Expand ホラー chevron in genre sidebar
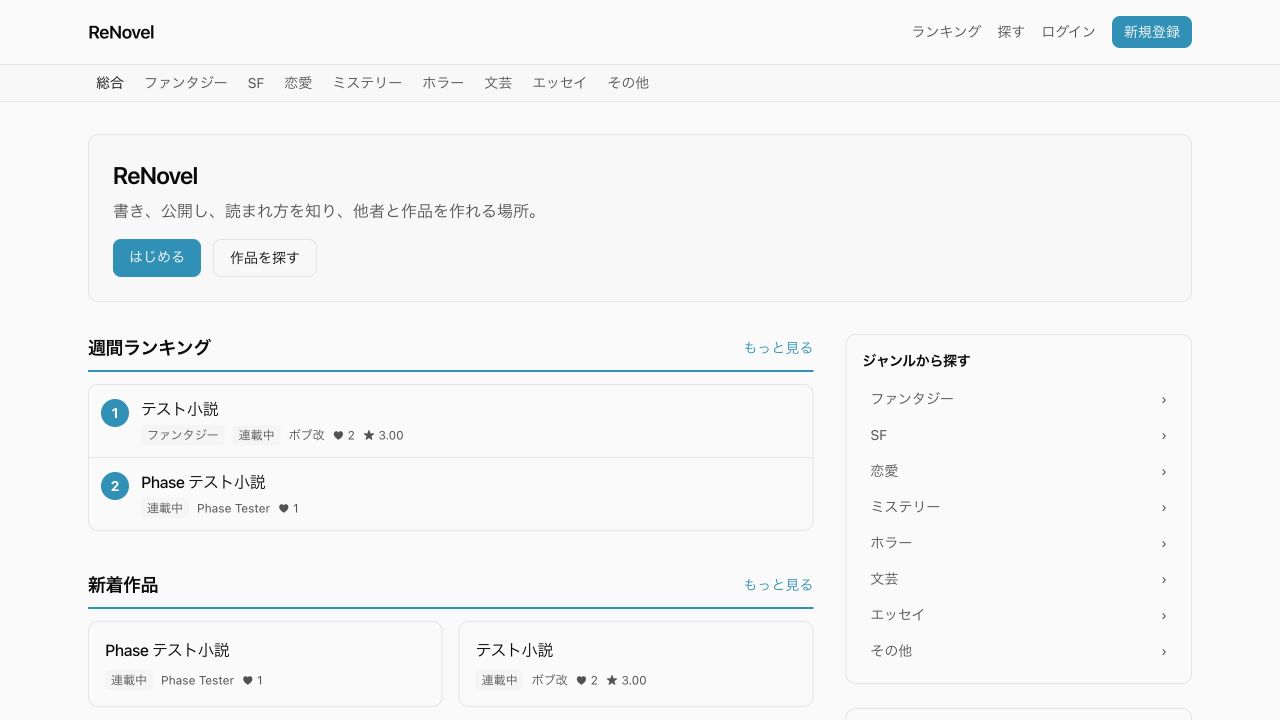 [1164, 544]
